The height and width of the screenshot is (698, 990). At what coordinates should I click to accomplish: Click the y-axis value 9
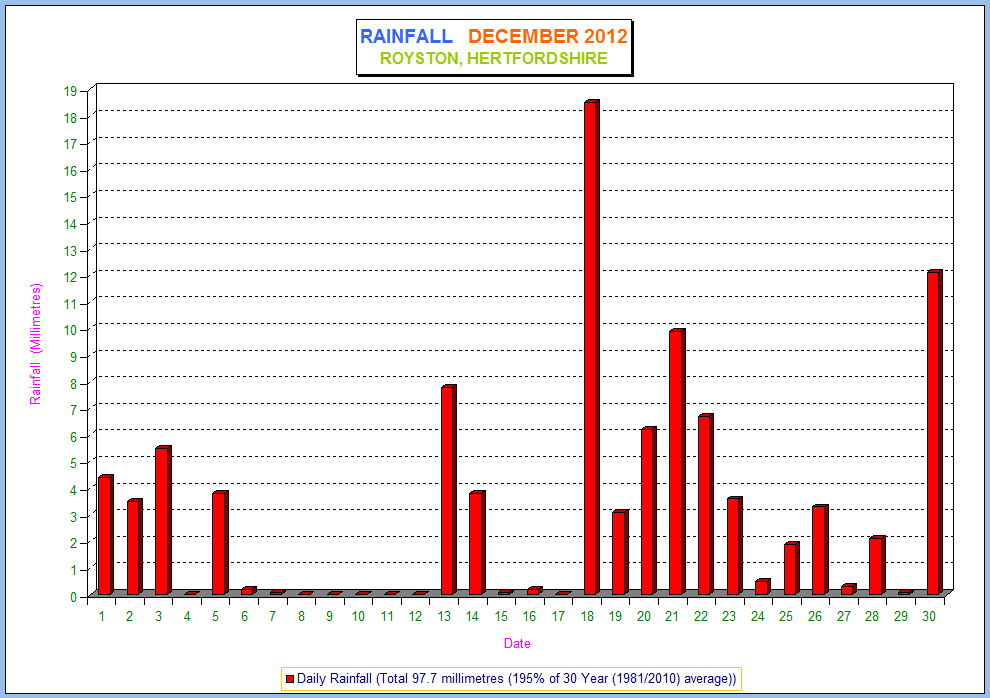click(74, 357)
